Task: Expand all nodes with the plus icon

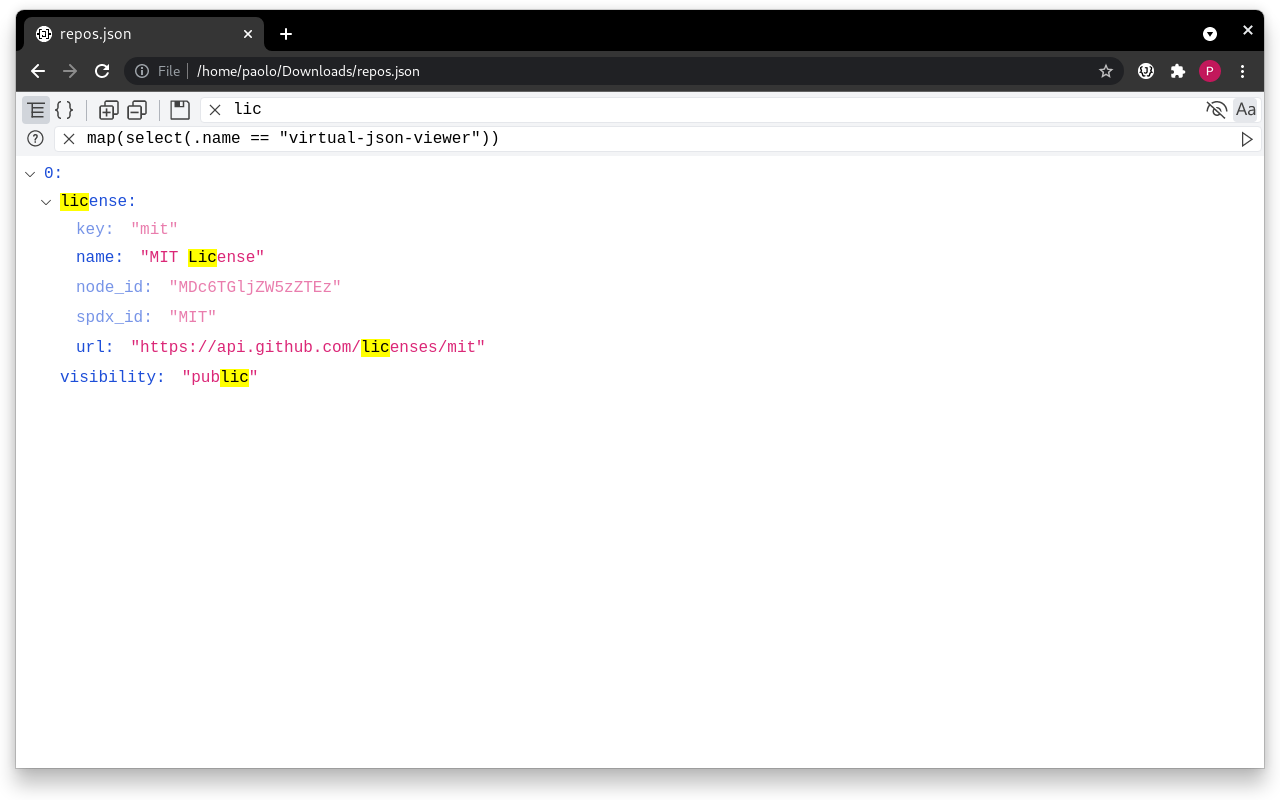Action: click(x=108, y=110)
